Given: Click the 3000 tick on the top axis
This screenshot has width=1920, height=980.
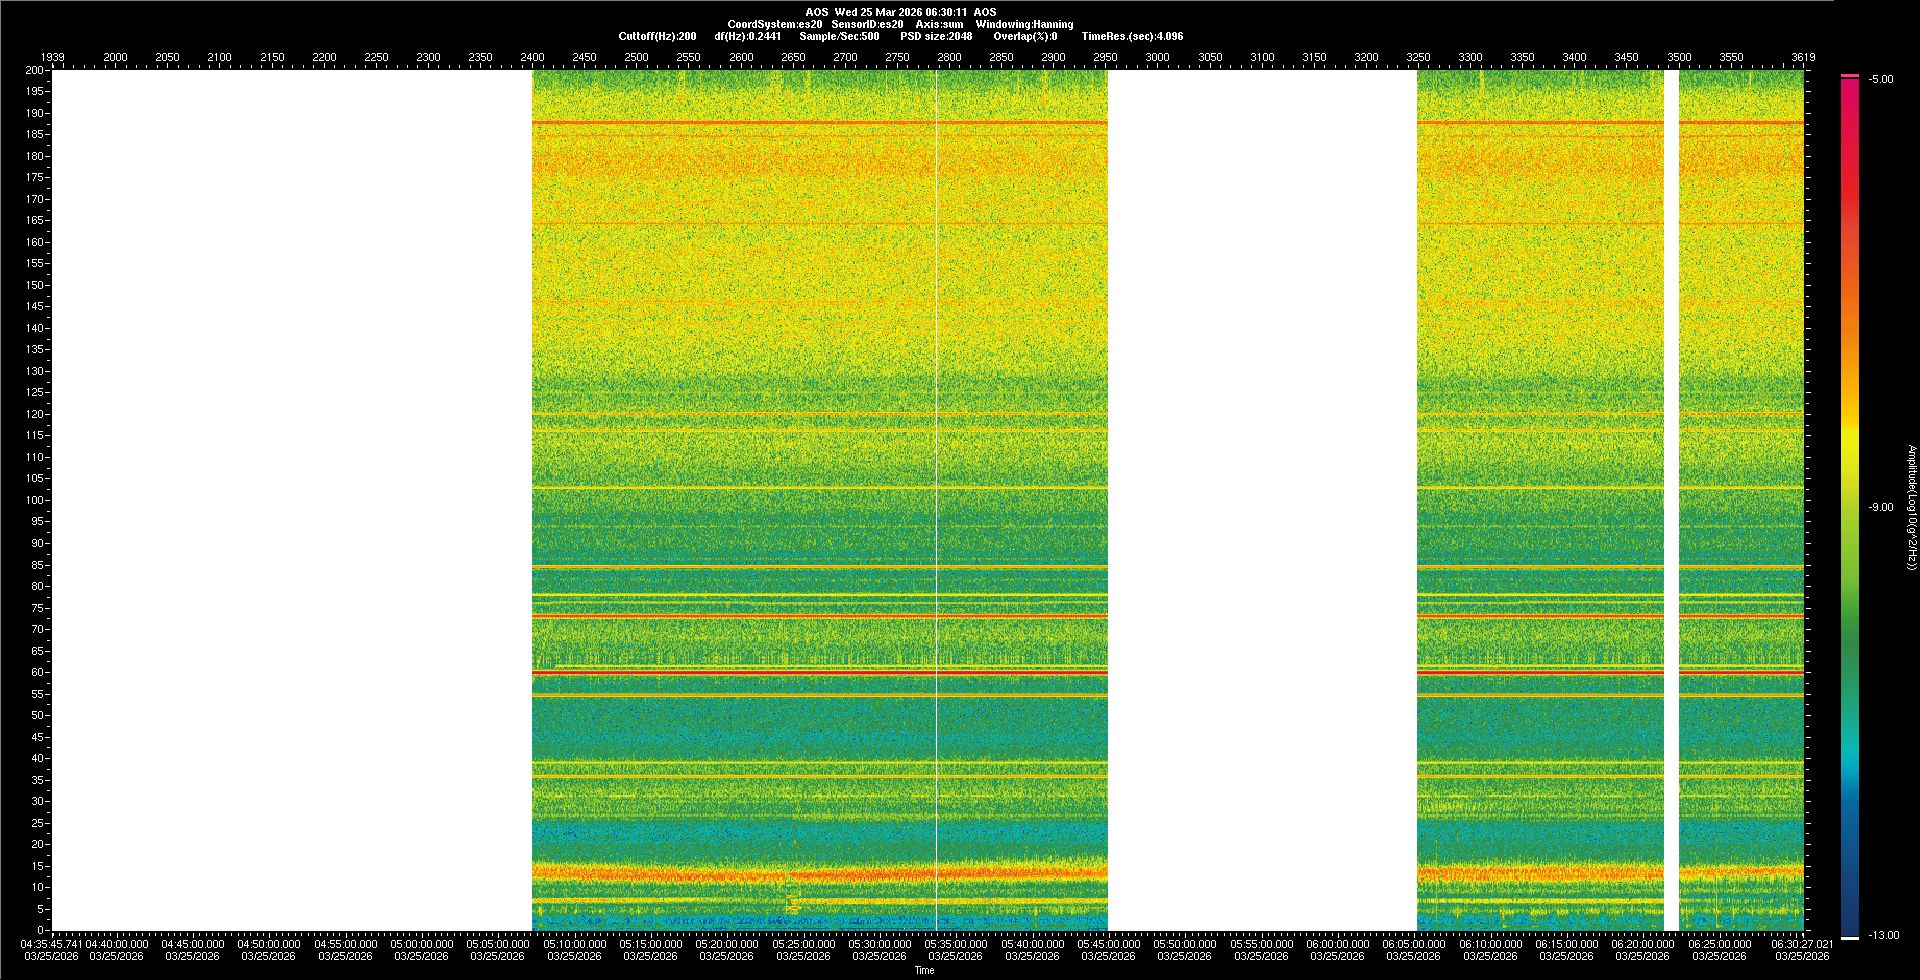Looking at the screenshot, I should pos(1157,57).
